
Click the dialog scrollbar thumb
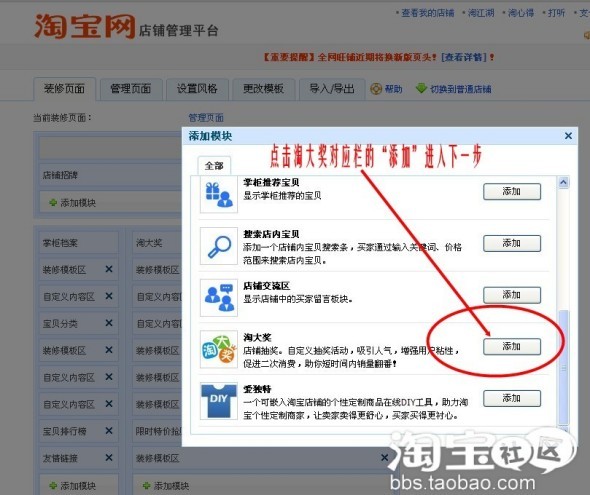click(563, 367)
